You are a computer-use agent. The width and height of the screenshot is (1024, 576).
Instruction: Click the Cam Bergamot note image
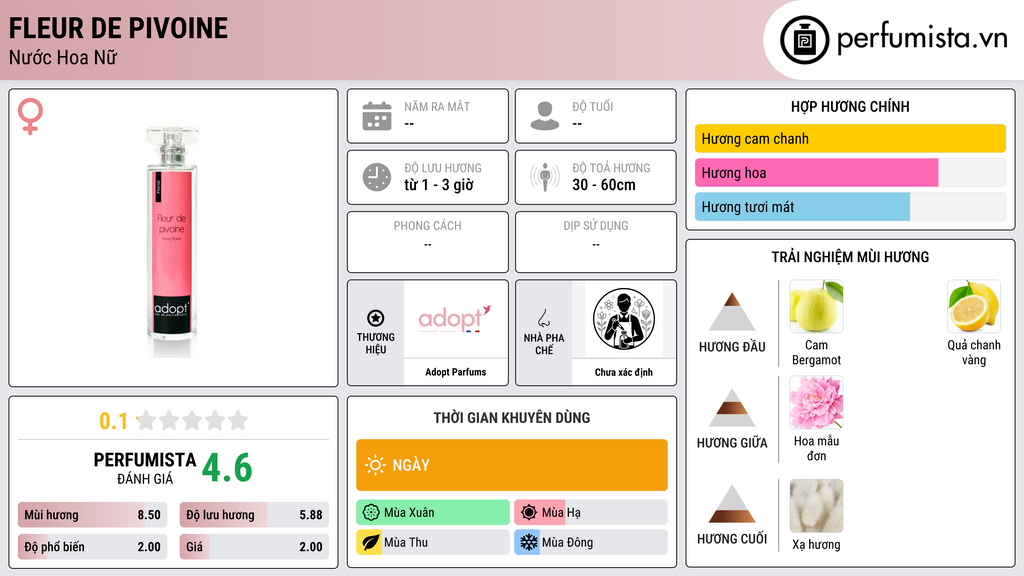816,306
